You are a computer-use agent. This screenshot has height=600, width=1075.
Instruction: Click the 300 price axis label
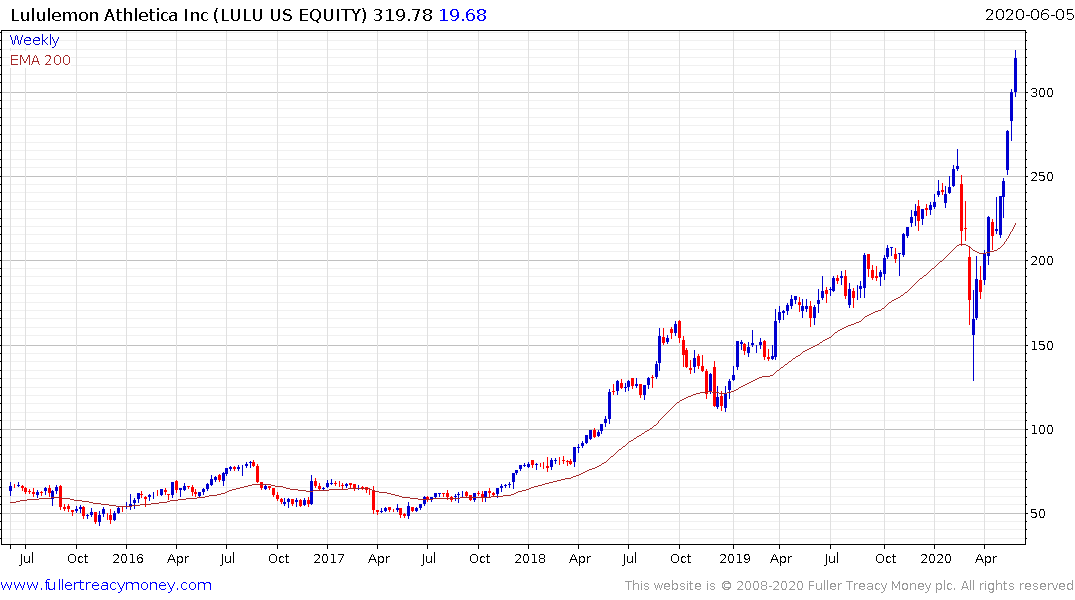click(1042, 93)
